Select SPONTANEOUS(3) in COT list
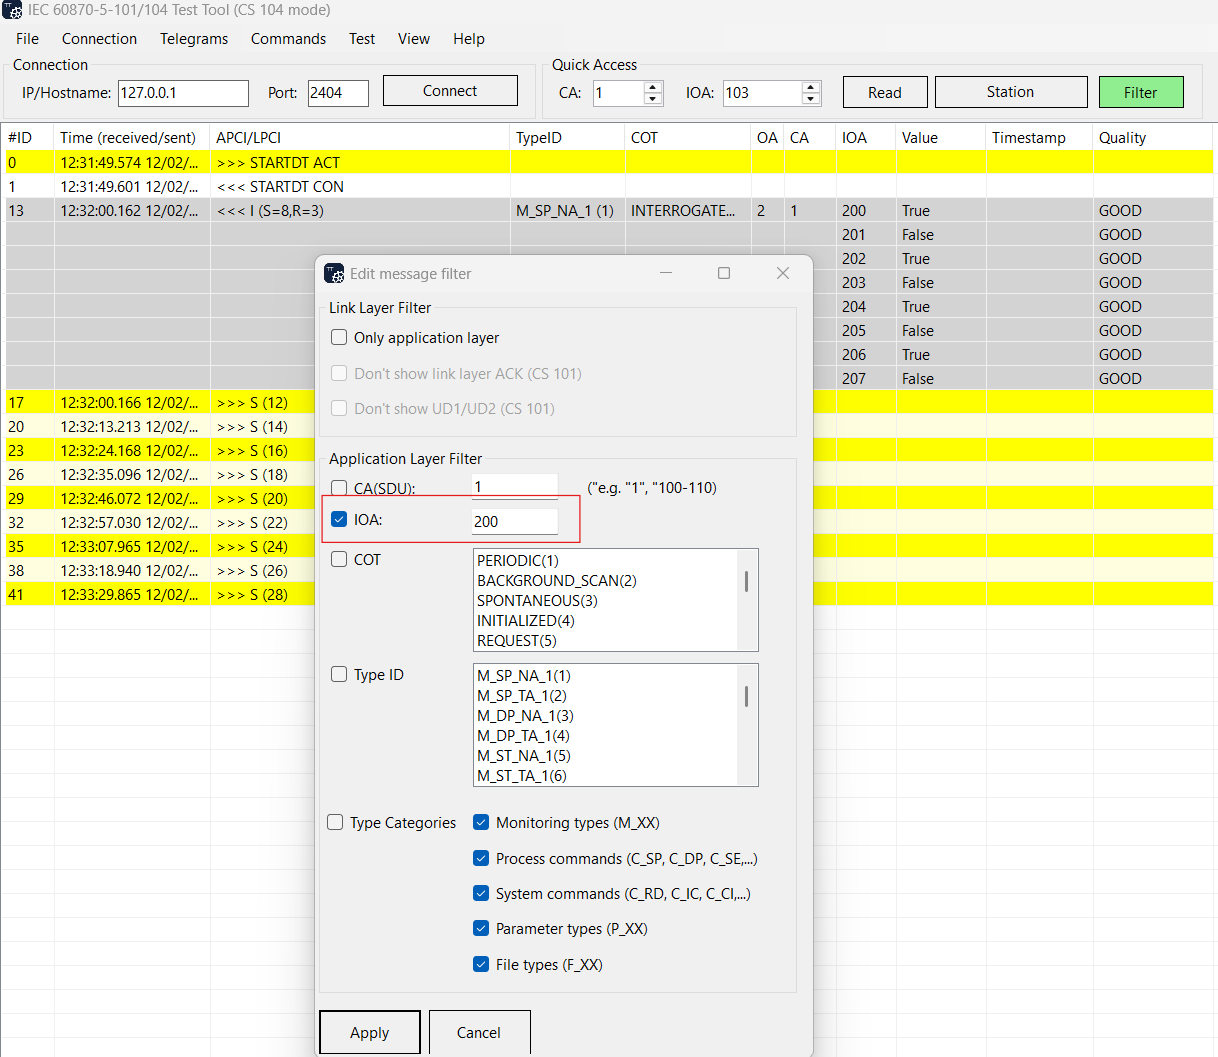The width and height of the screenshot is (1218, 1057). (537, 601)
